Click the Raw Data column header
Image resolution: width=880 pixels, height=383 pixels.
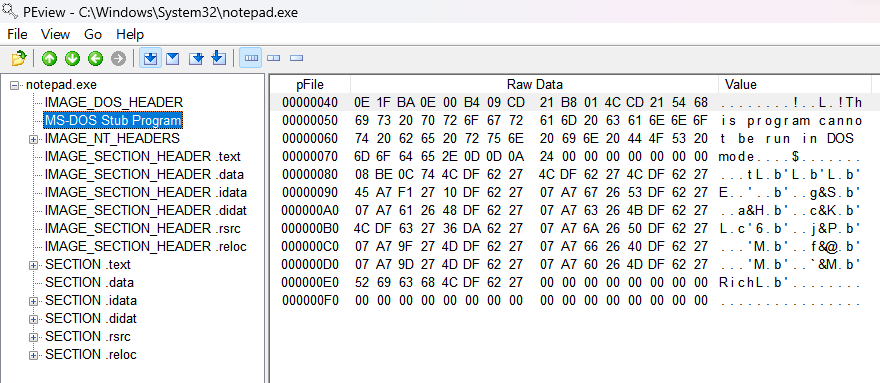tap(534, 85)
